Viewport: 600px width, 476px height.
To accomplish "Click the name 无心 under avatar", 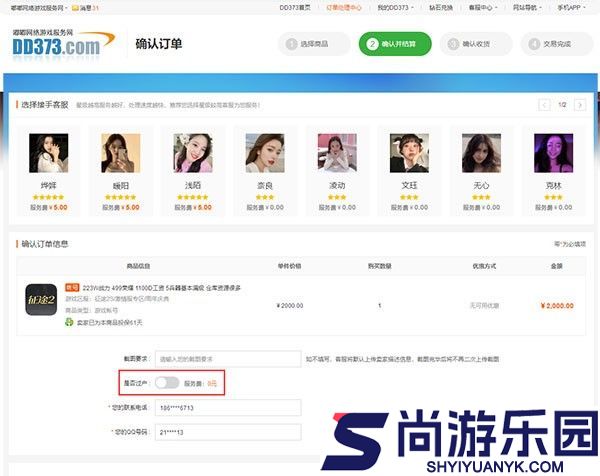I will click(481, 185).
